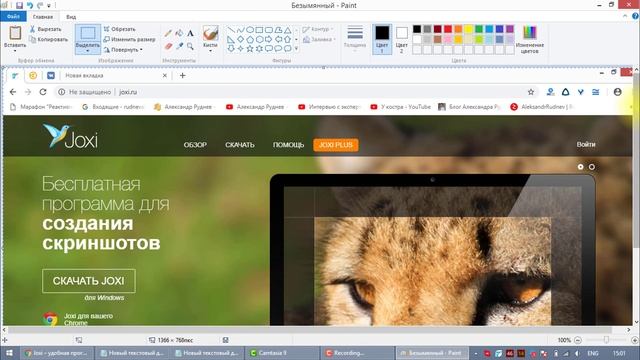The height and width of the screenshot is (360, 640).
Task: Select first carousel dot in pasted Joxi page
Action: (580, 167)
